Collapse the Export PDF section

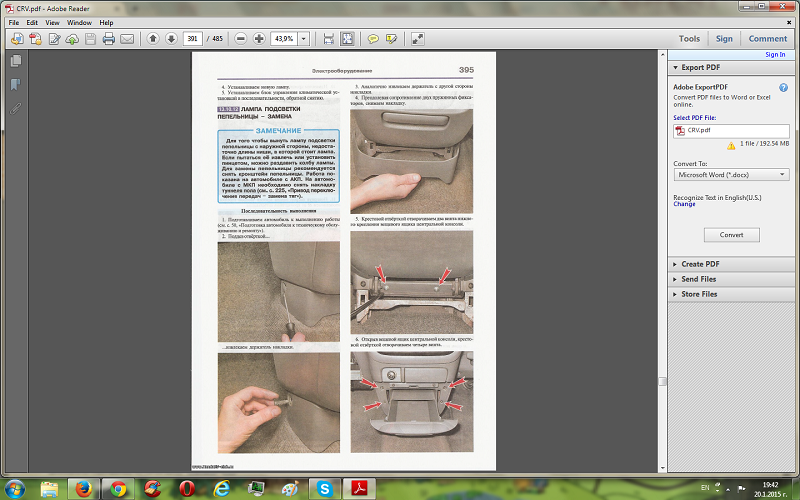click(676, 67)
